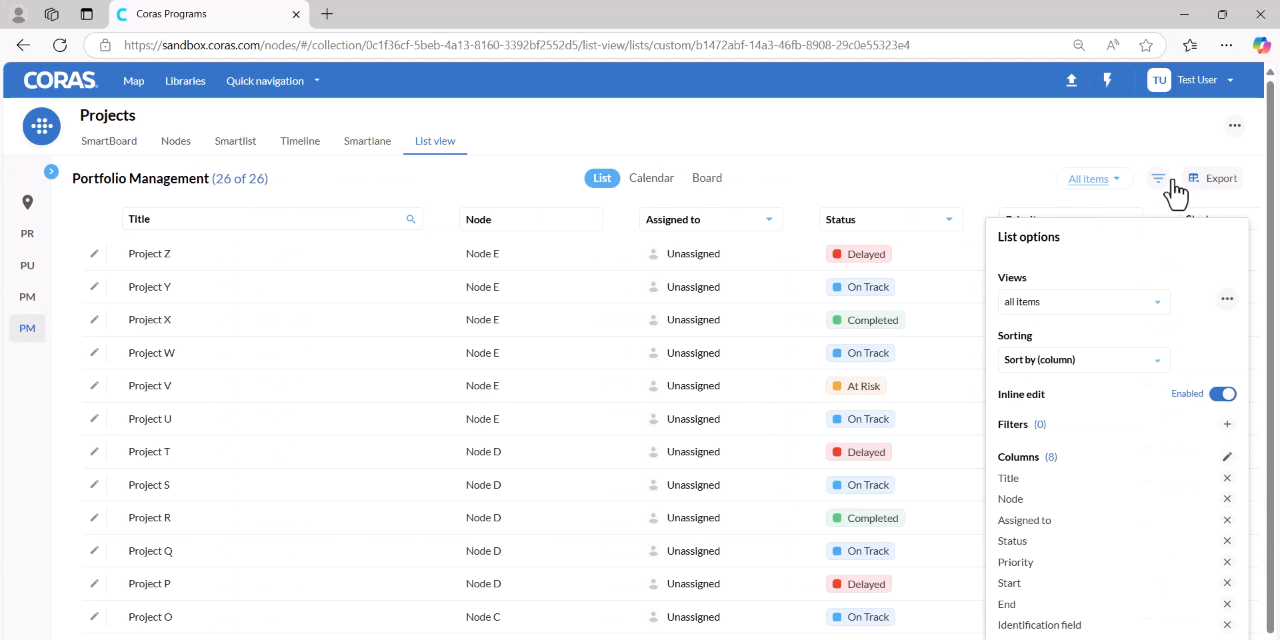The height and width of the screenshot is (640, 1280).
Task: Click the browser refresh button
Action: (60, 45)
